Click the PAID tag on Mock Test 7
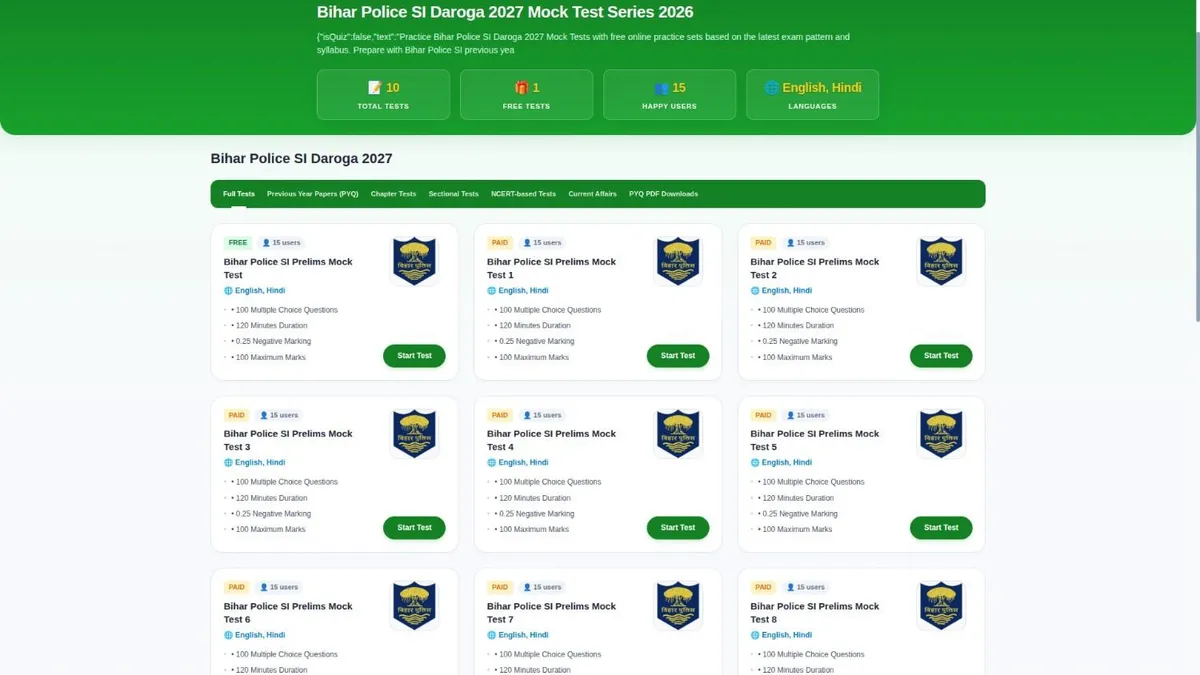The image size is (1200, 675). [x=500, y=587]
